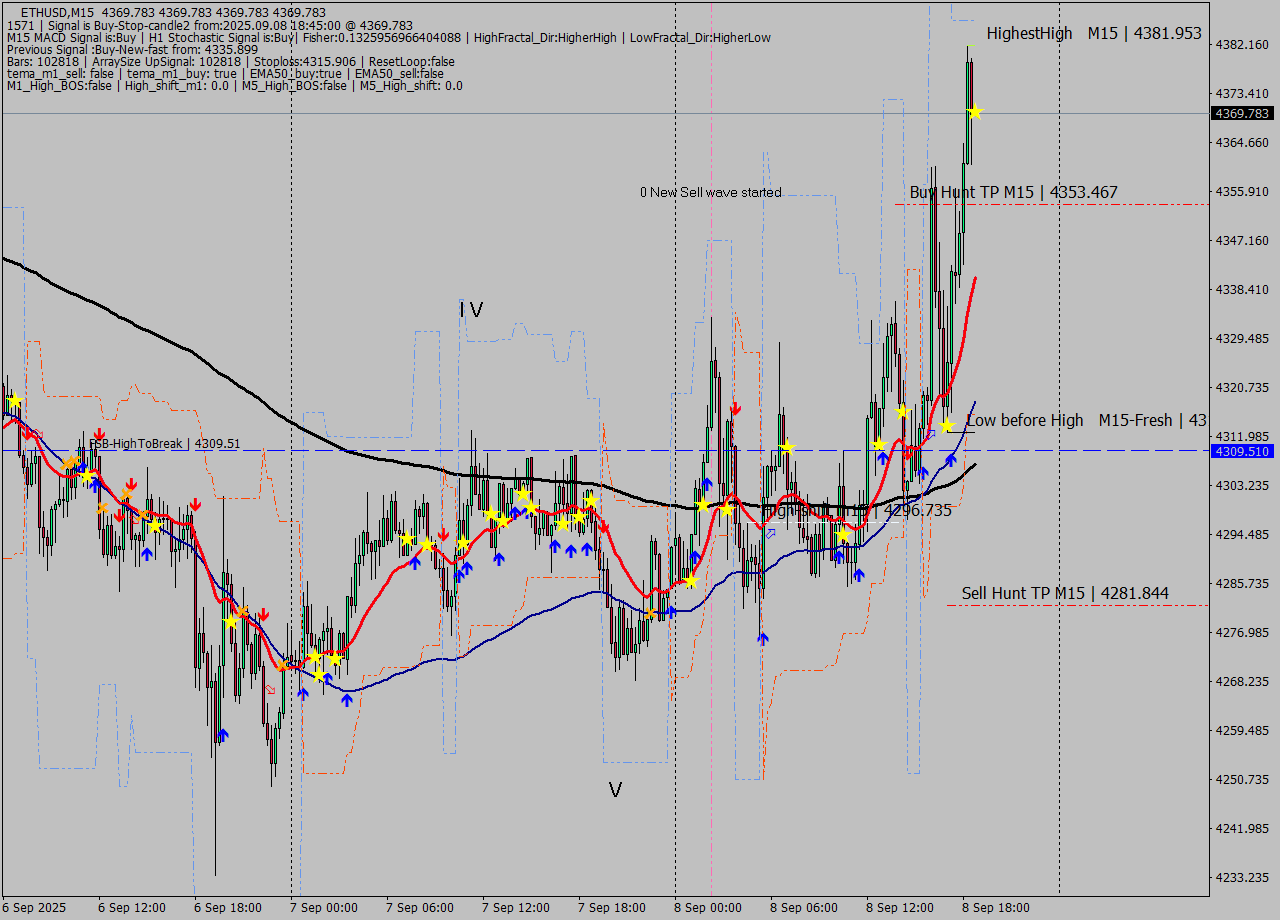Click the yellow star at far-left chart edge
Viewport: 1280px width, 920px height.
(14, 401)
